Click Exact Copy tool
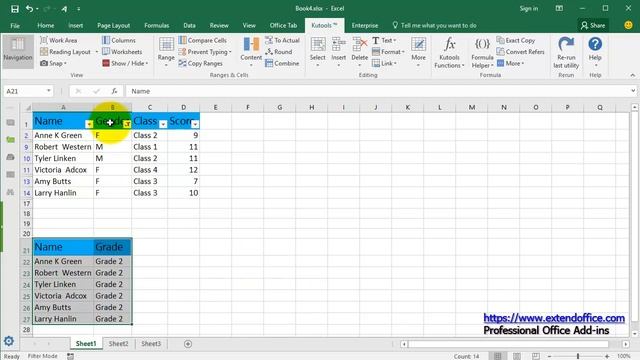This screenshot has width=640, height=360. pos(516,40)
